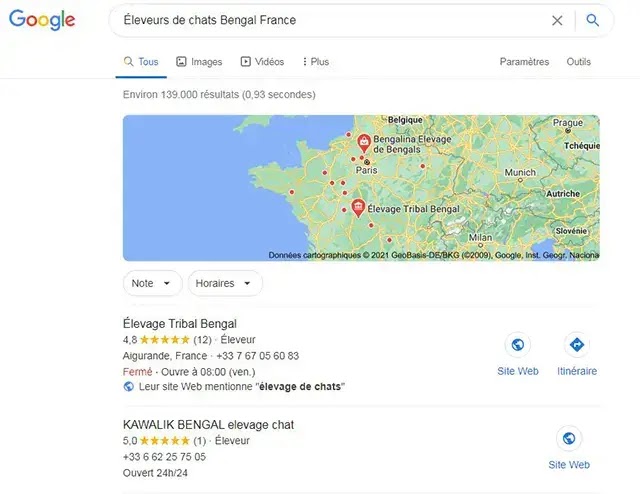Click the red map dot near Munich region
Image resolution: width=640 pixels, height=494 pixels.
pyautogui.click(x=422, y=166)
